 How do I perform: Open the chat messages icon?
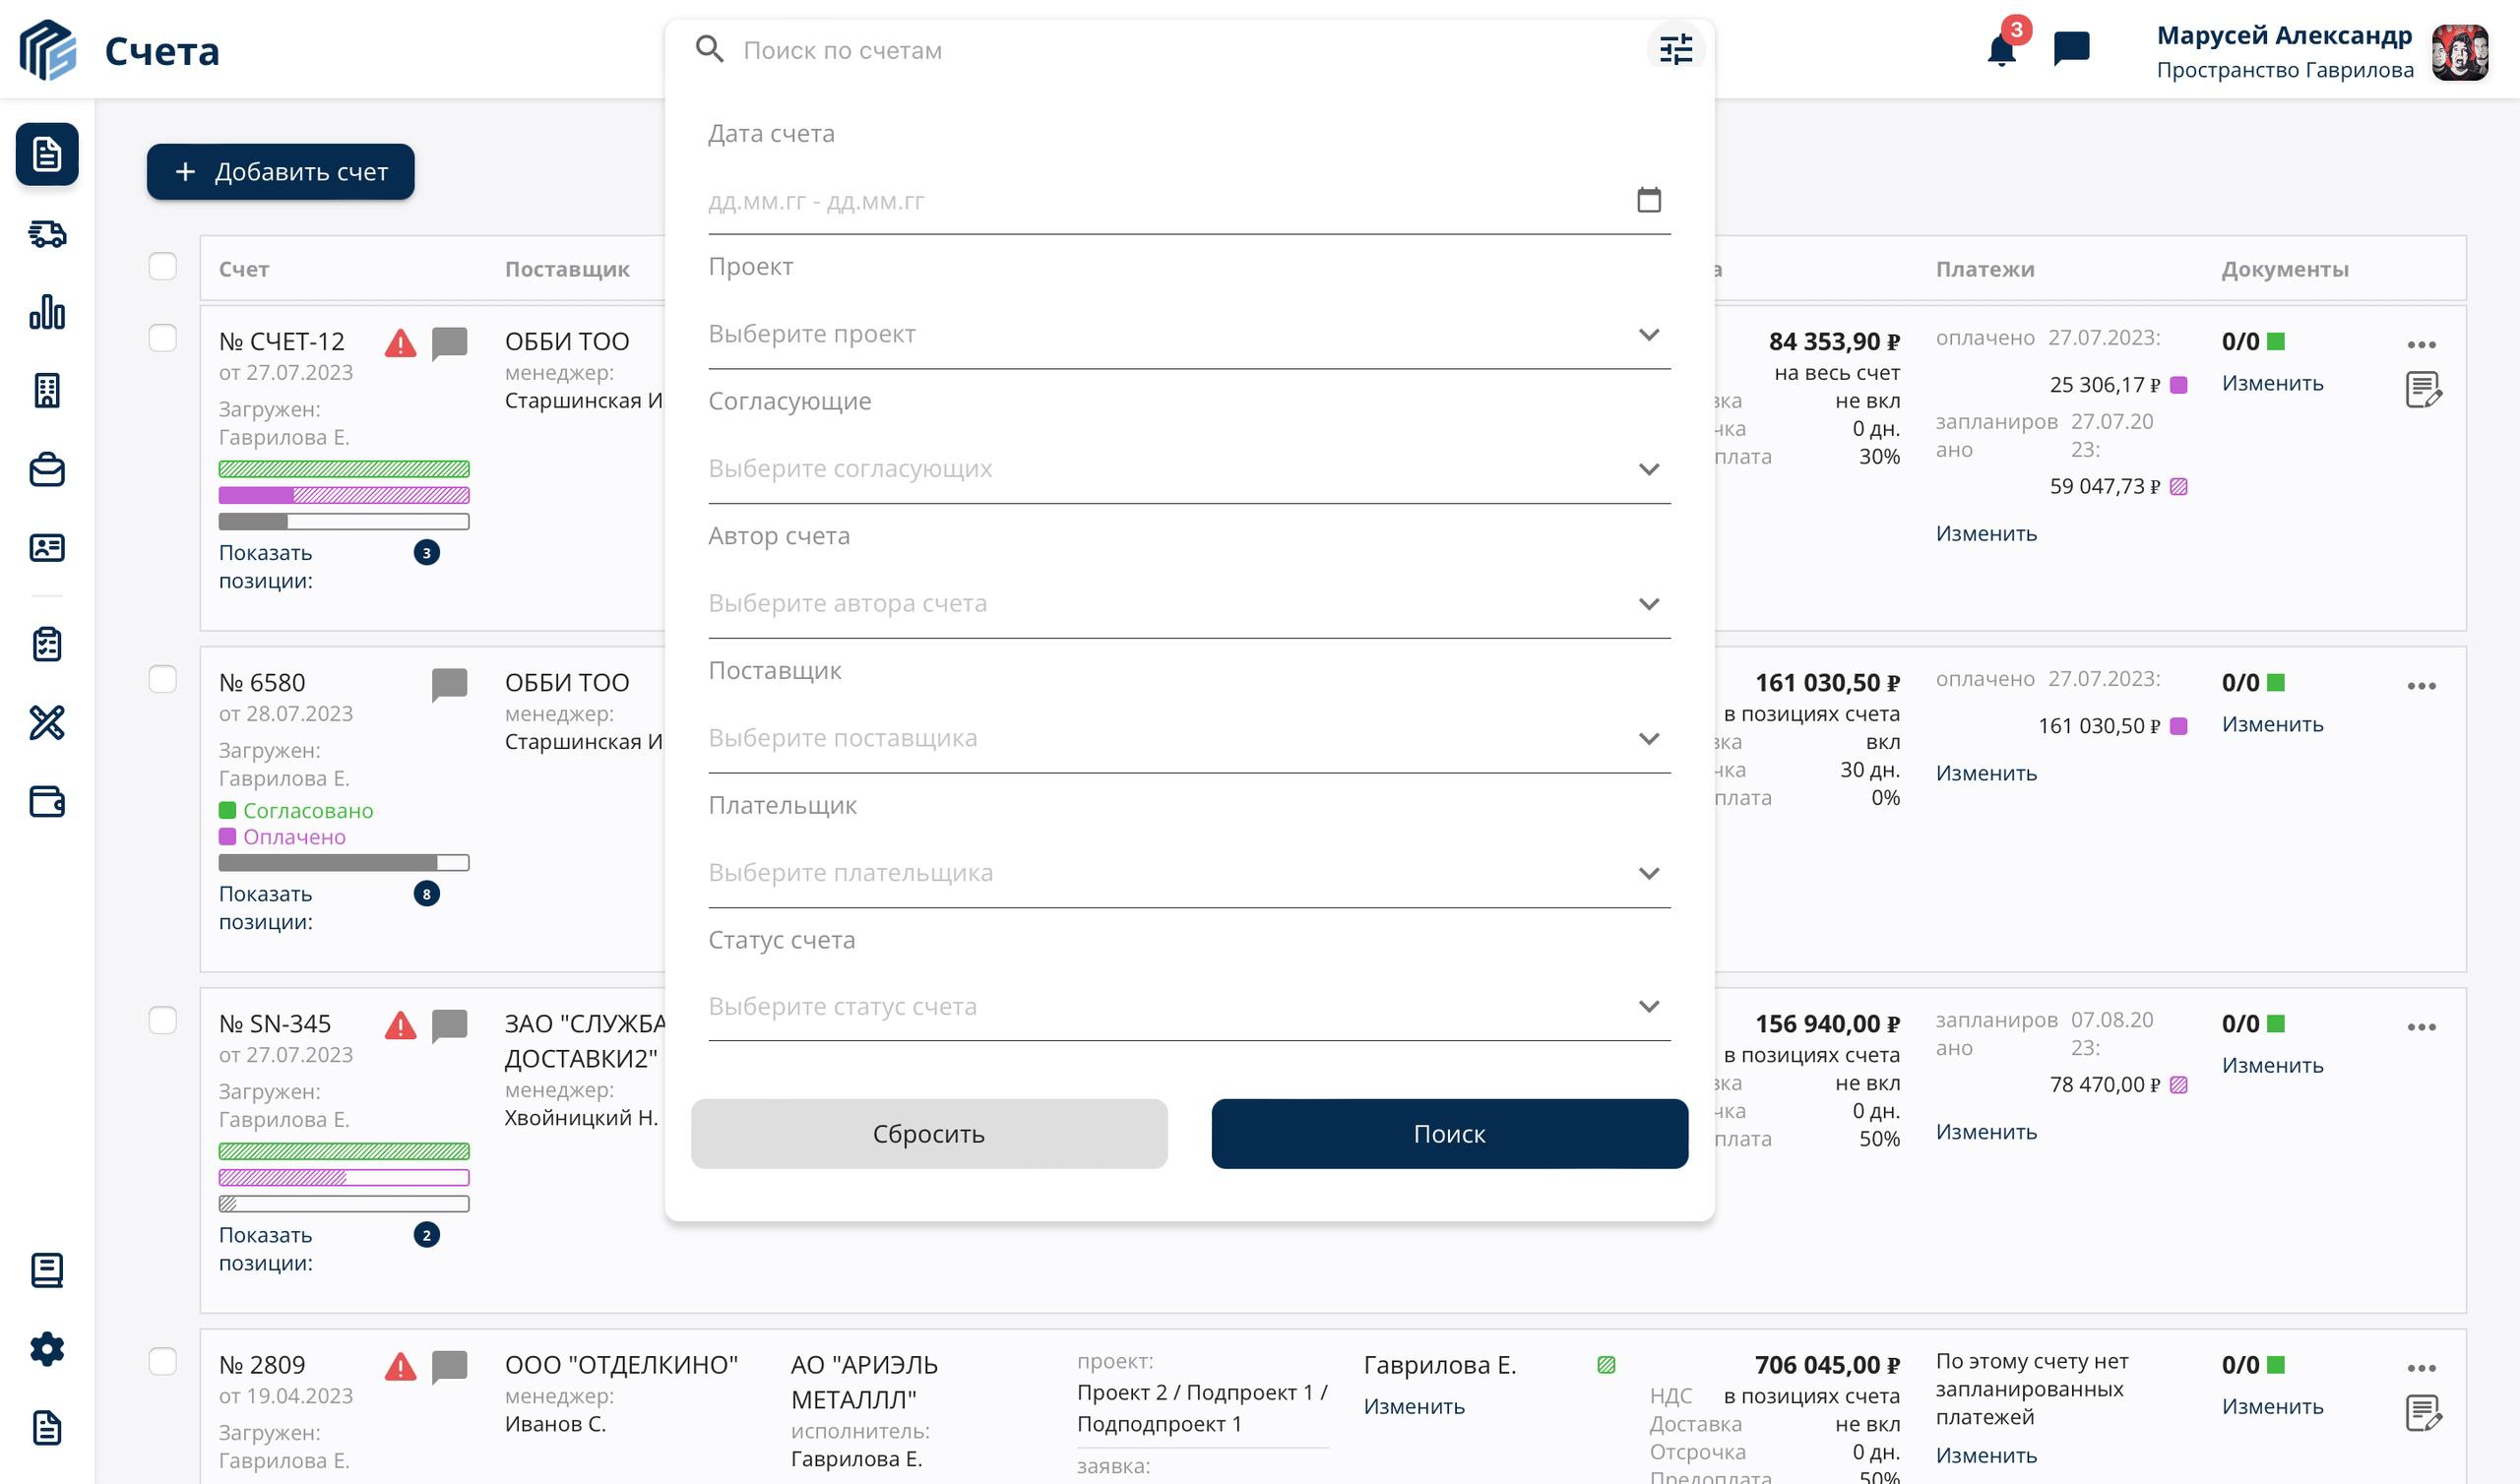click(x=2071, y=48)
